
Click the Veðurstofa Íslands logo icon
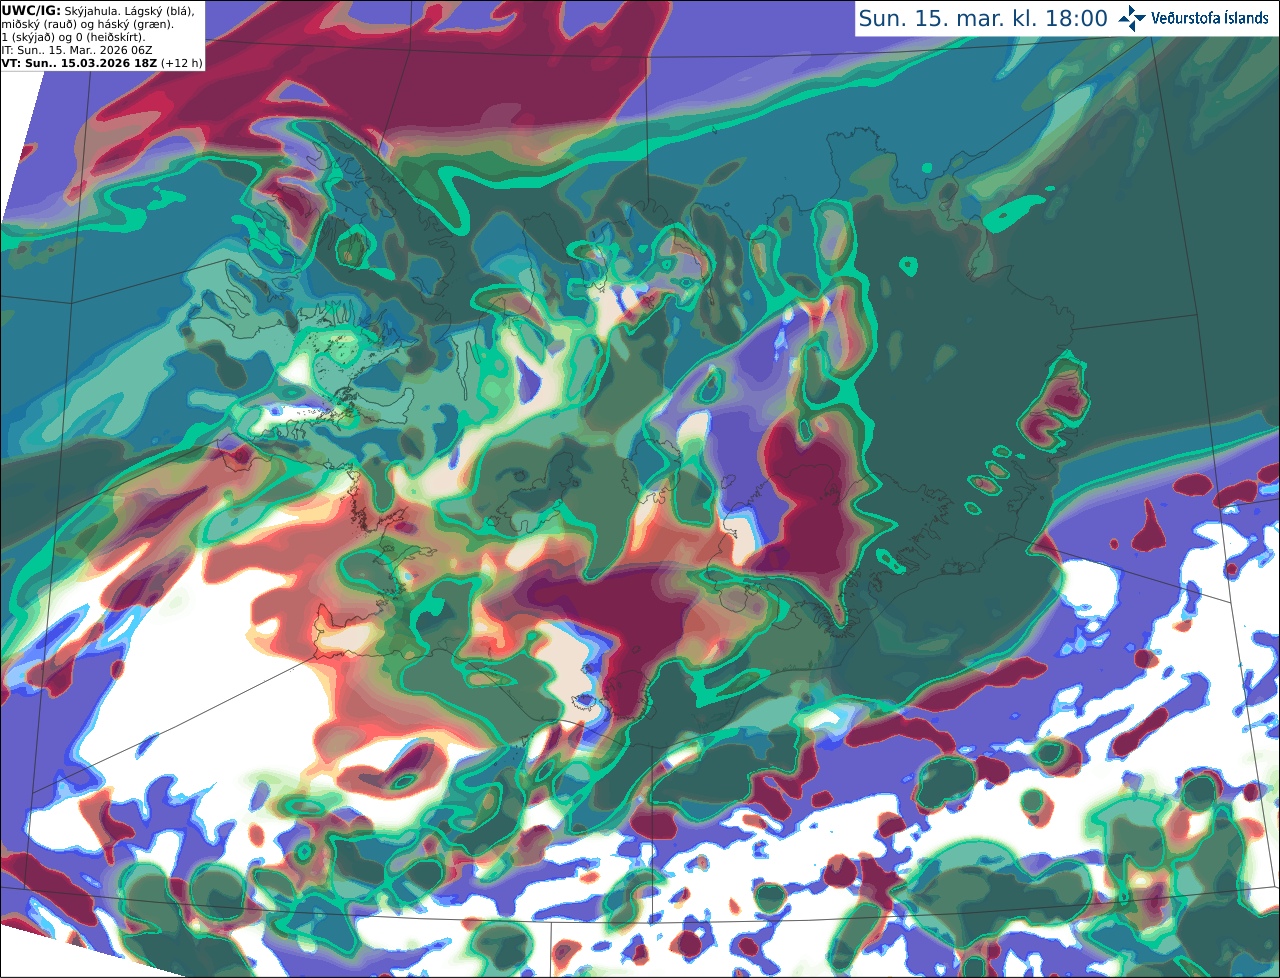coord(1132,18)
